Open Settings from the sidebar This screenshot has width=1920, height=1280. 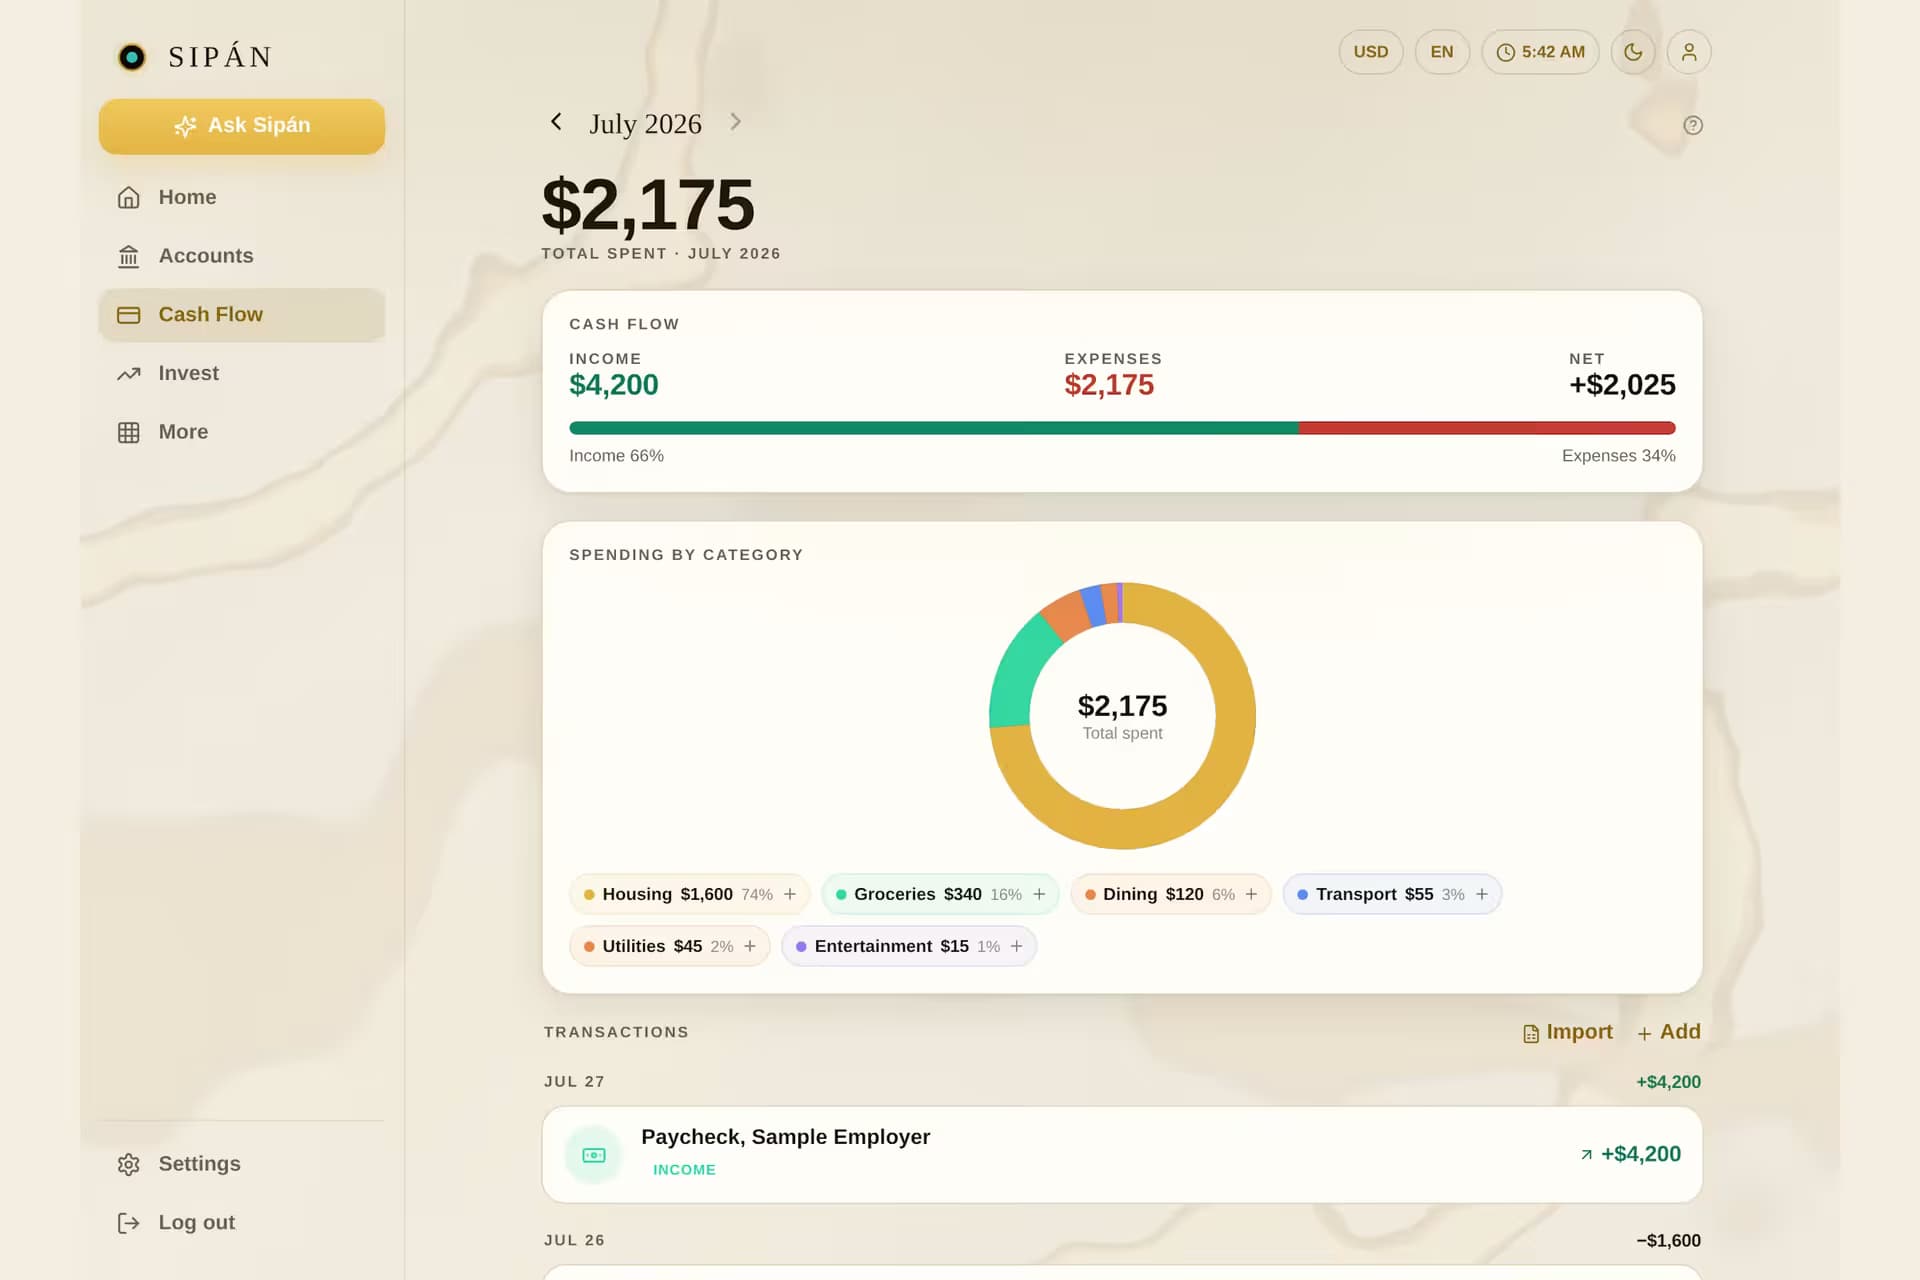coord(242,1164)
